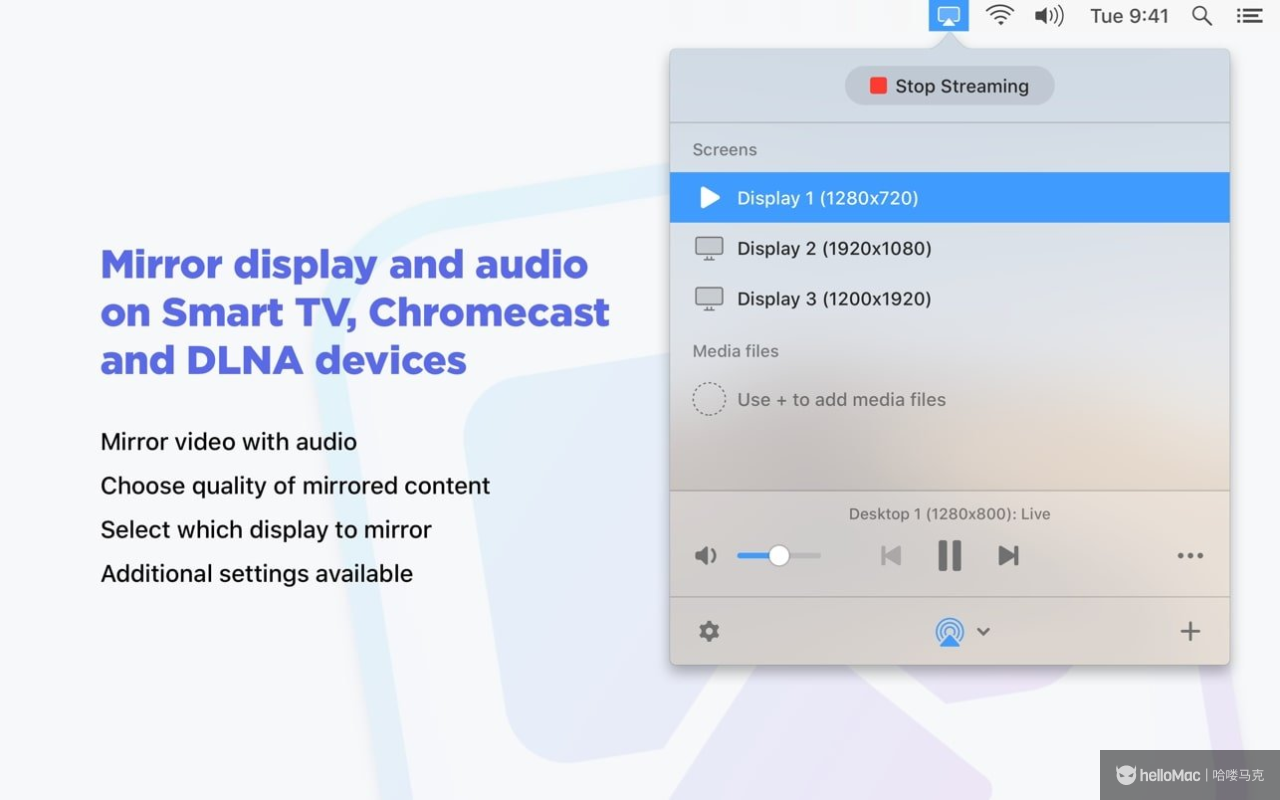Open settings via the gear icon
This screenshot has width=1280, height=800.
pos(709,631)
